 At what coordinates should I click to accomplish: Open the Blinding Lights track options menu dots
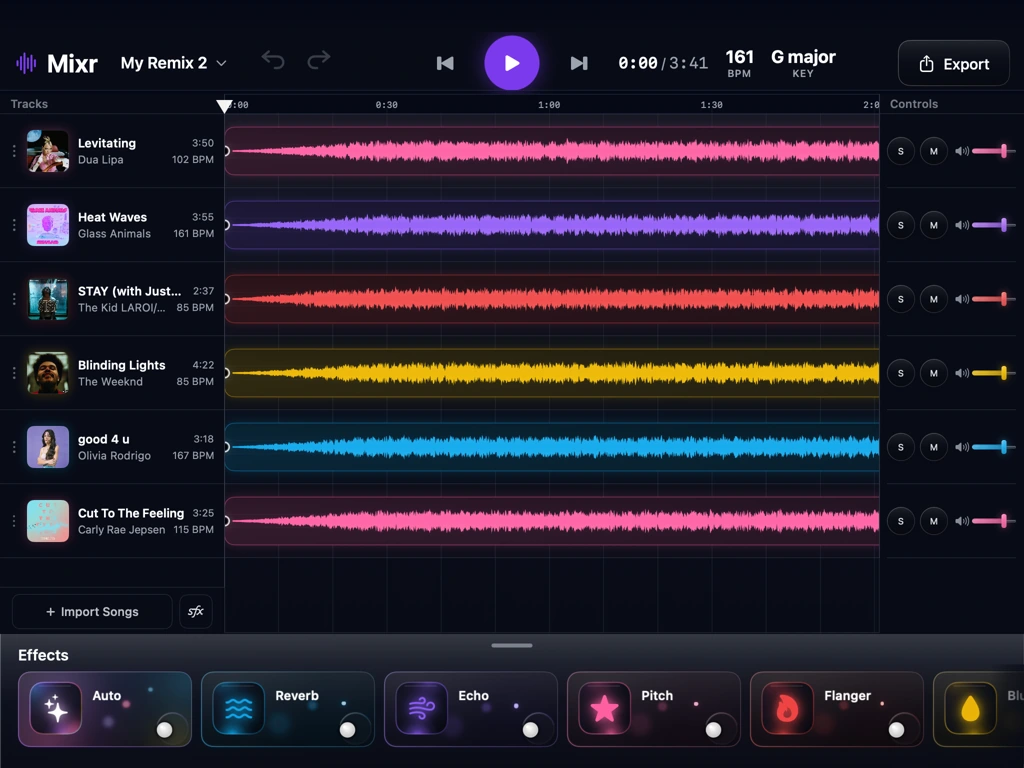click(x=14, y=373)
